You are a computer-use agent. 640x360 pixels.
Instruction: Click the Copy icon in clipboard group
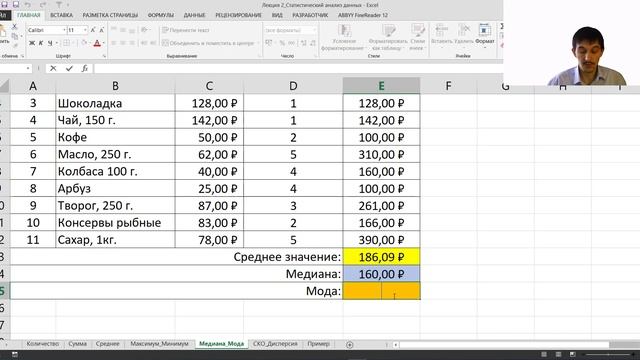click(15, 36)
